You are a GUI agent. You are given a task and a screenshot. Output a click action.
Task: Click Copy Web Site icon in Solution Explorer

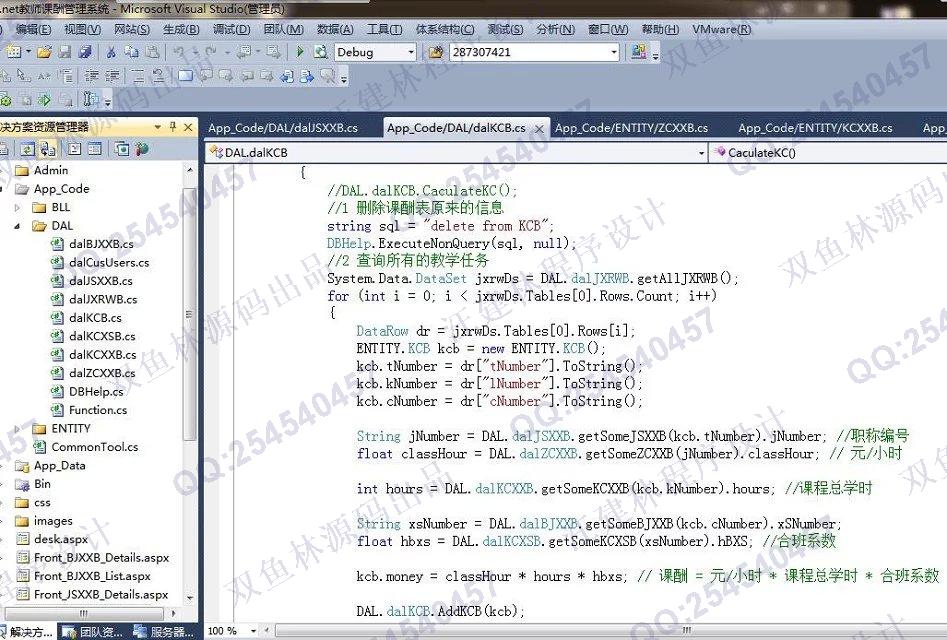pyautogui.click(x=122, y=149)
